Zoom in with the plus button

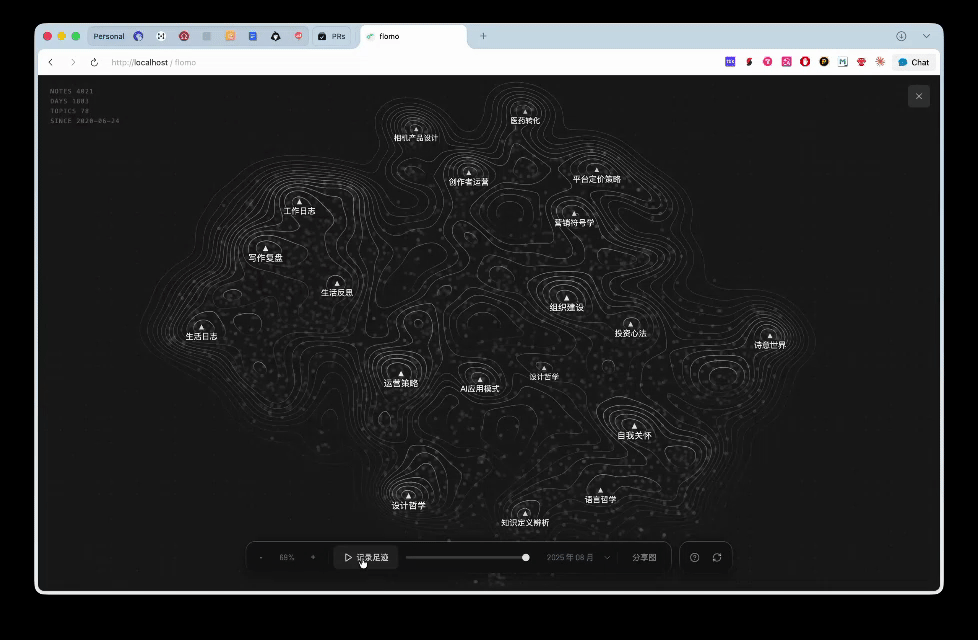click(313, 558)
